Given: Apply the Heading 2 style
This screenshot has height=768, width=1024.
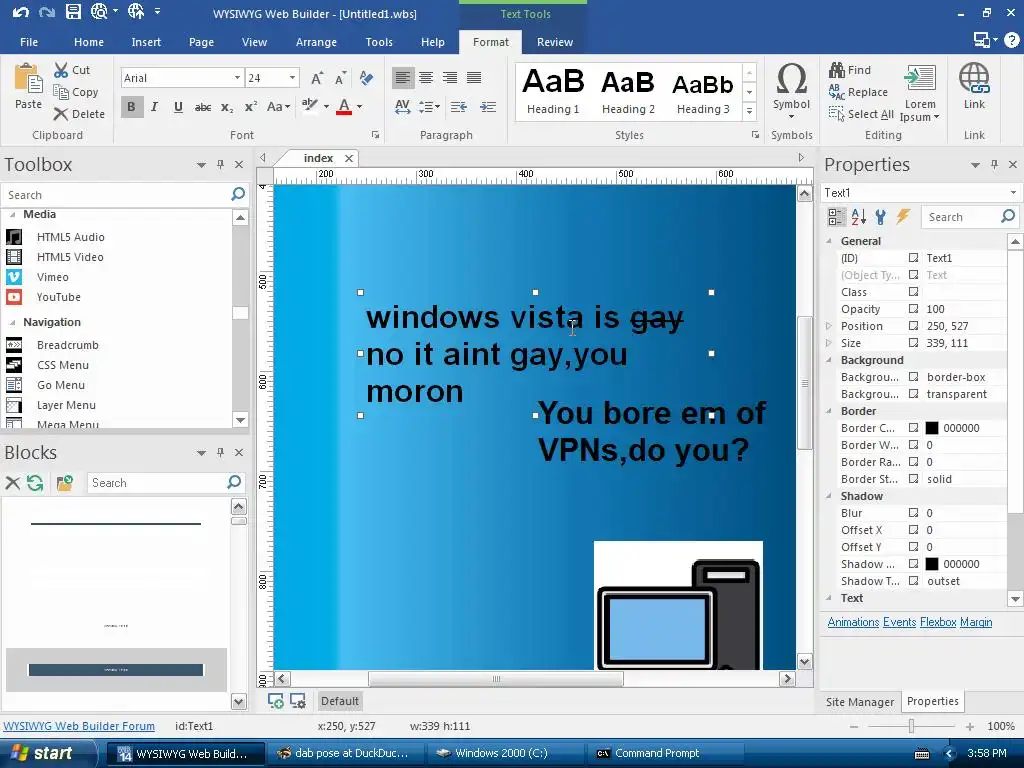Looking at the screenshot, I should (x=628, y=91).
